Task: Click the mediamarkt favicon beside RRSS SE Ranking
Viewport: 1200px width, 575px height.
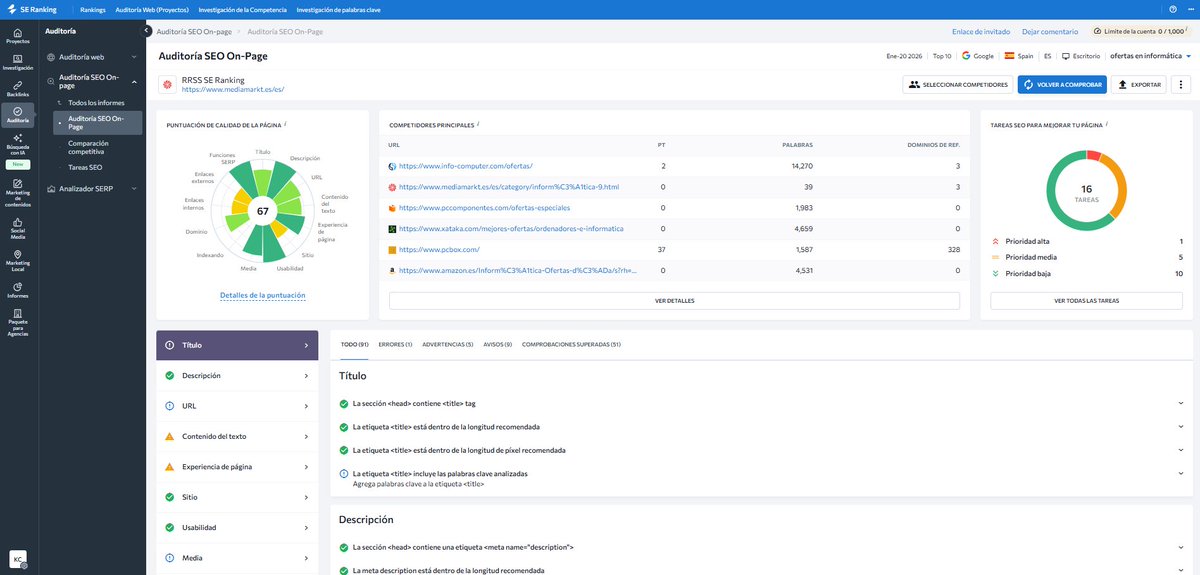Action: (x=166, y=85)
